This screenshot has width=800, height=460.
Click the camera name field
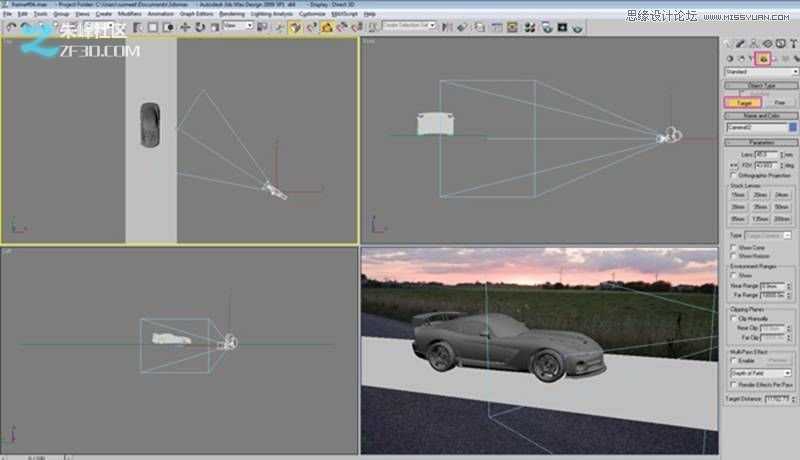pyautogui.click(x=757, y=127)
